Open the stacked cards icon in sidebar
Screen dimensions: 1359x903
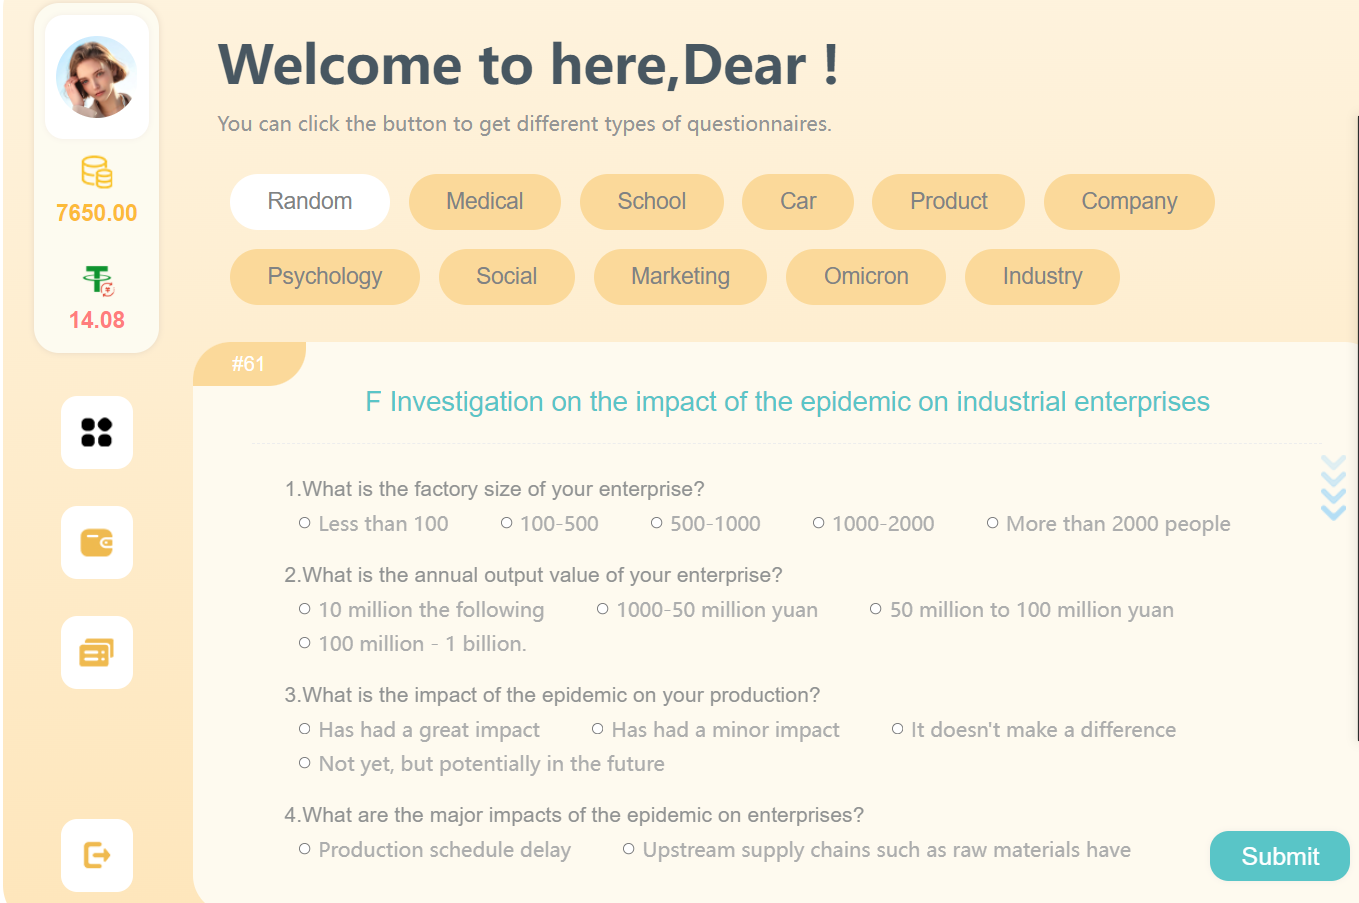pos(97,652)
